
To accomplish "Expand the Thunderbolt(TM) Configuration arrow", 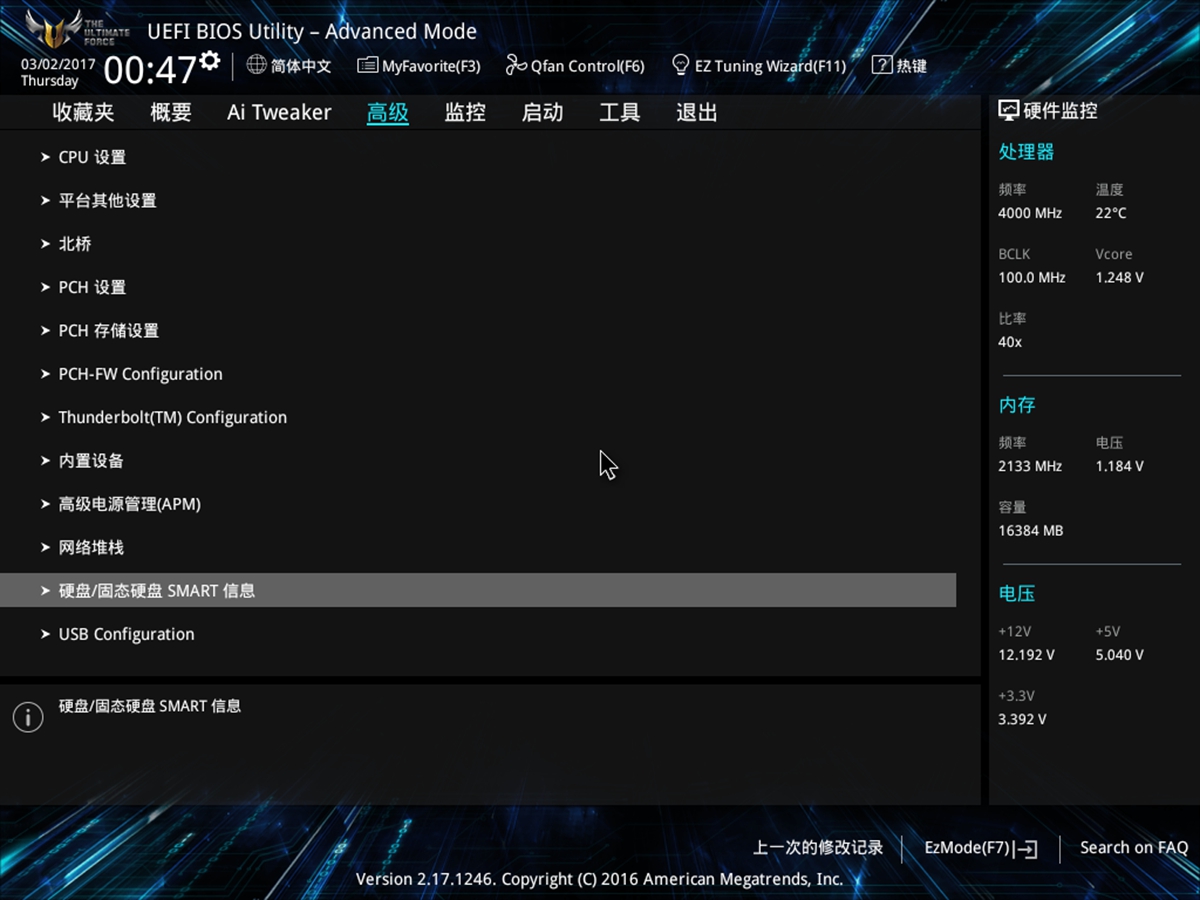I will click(46, 417).
